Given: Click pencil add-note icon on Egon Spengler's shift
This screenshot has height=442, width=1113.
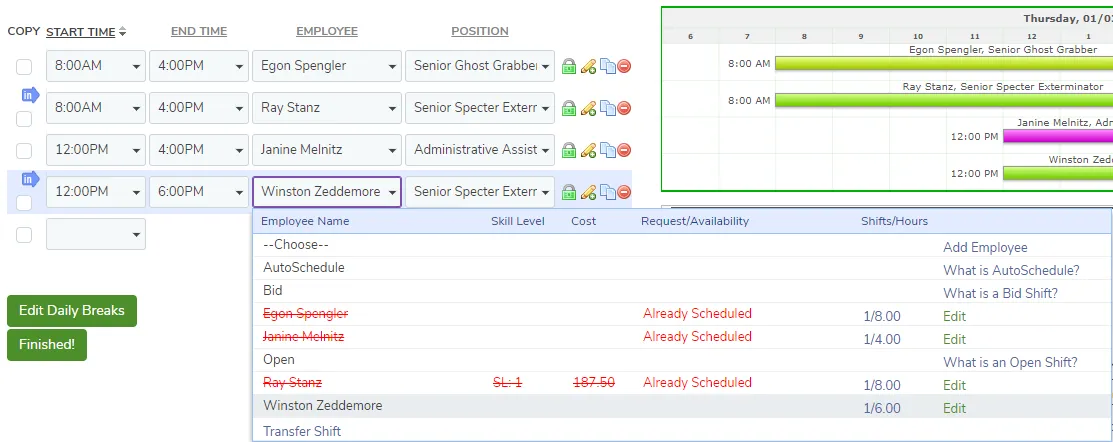Looking at the screenshot, I should pos(588,67).
